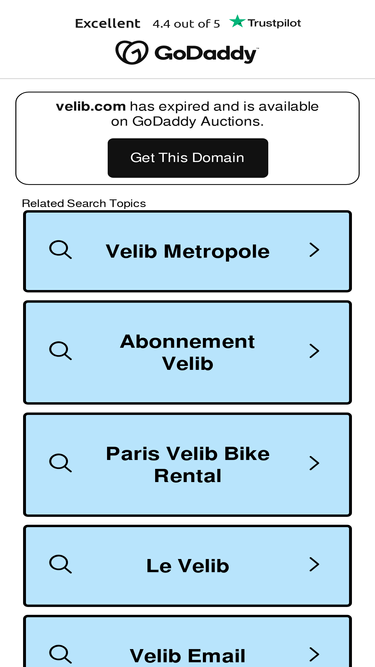375x667 pixels.
Task: Click the Trustpilot 4.4 out of 5 rating
Action: tap(186, 24)
